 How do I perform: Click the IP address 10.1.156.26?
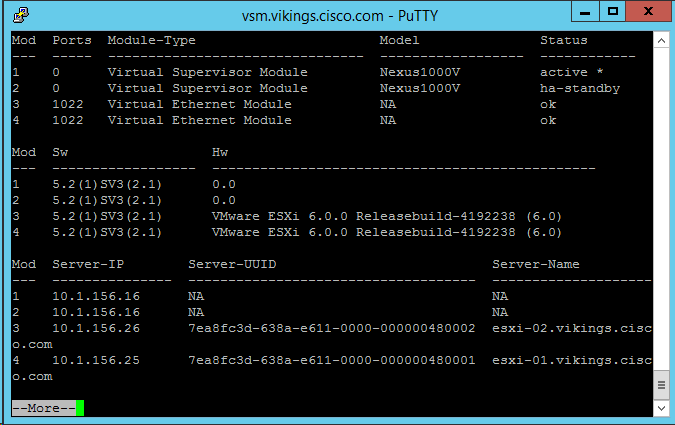pyautogui.click(x=96, y=328)
